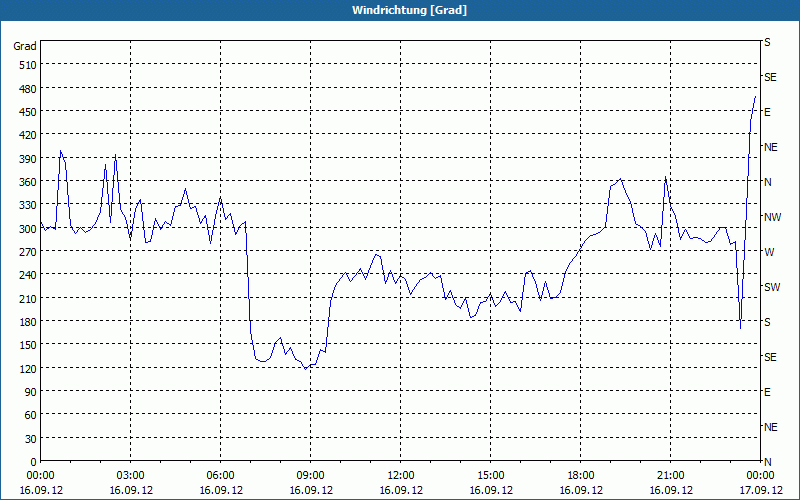Select the 90 value on the y-axis

(x=31, y=392)
